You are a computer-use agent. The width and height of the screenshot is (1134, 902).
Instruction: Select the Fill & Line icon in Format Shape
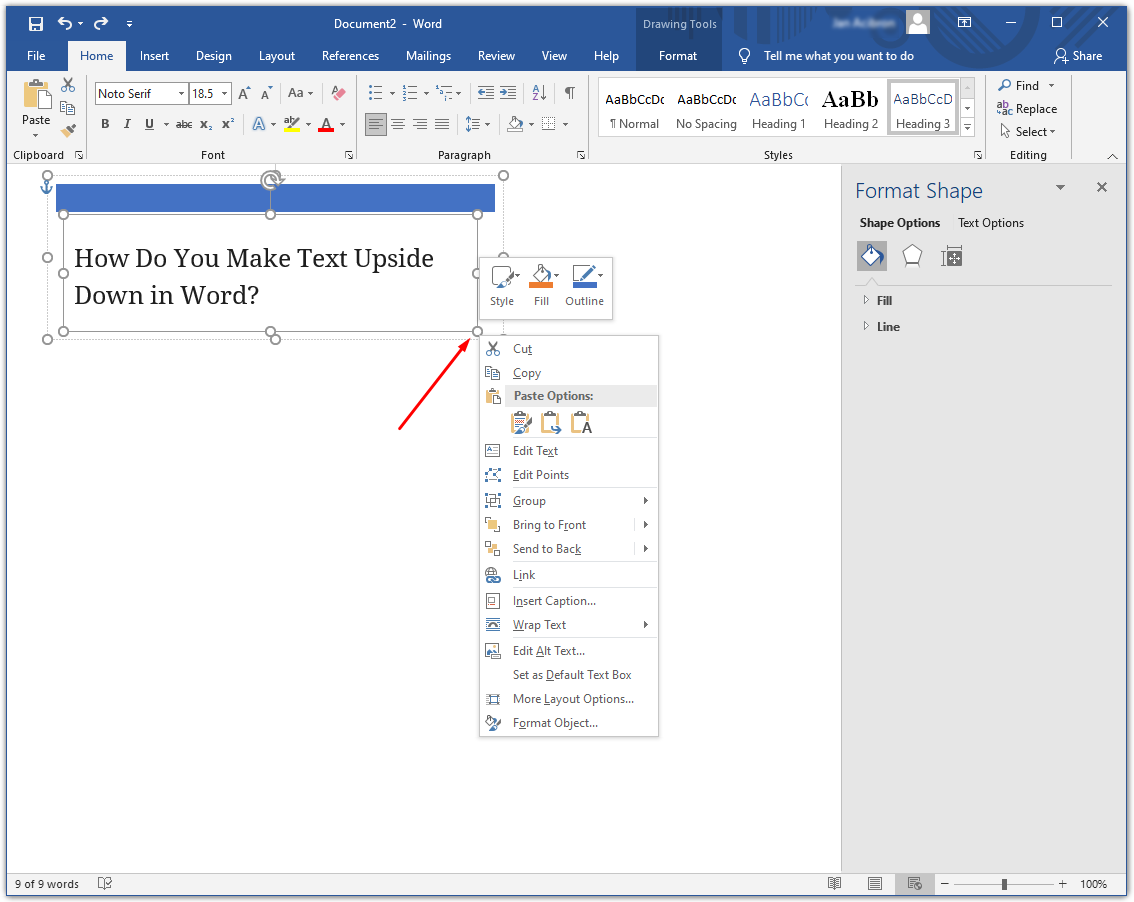(x=872, y=257)
